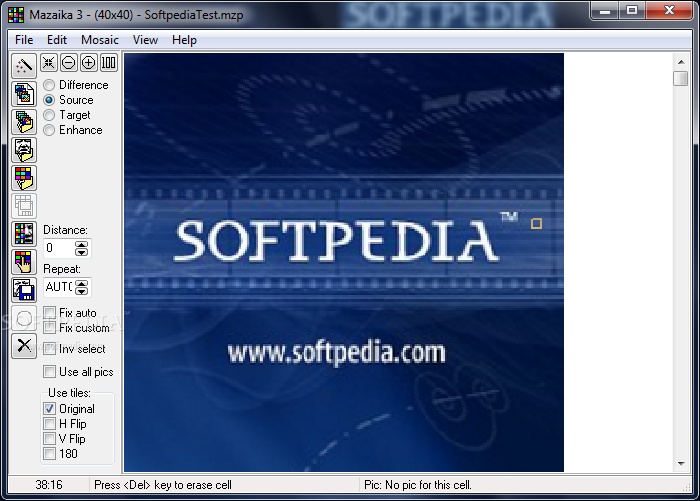Select the Difference view radio button
700x501 pixels.
tap(49, 85)
